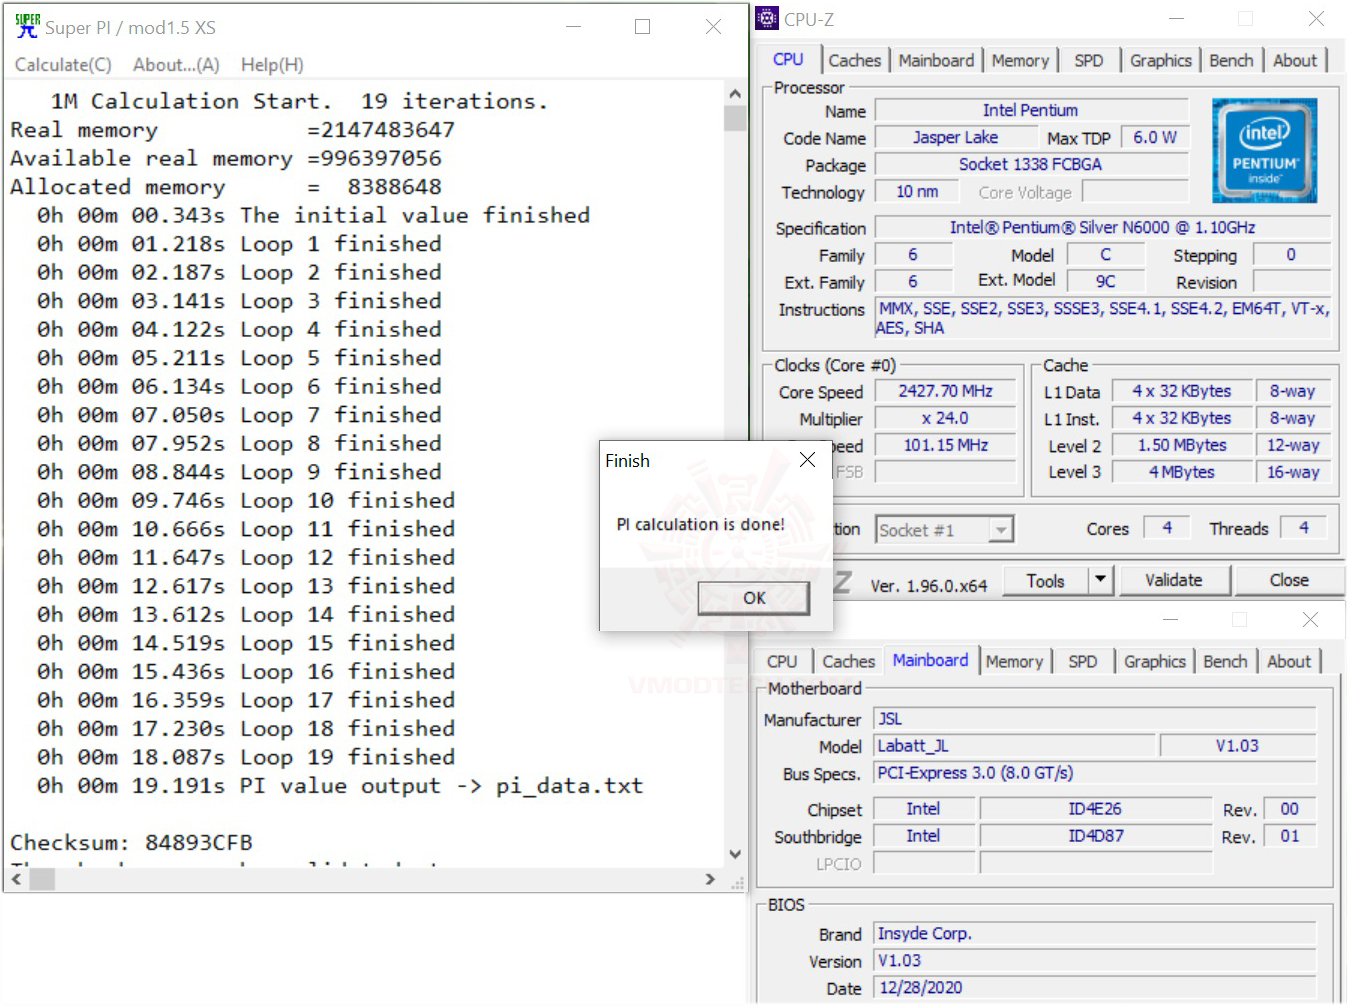Click the Super PI horizontal scrollbar right arrow

click(x=710, y=880)
